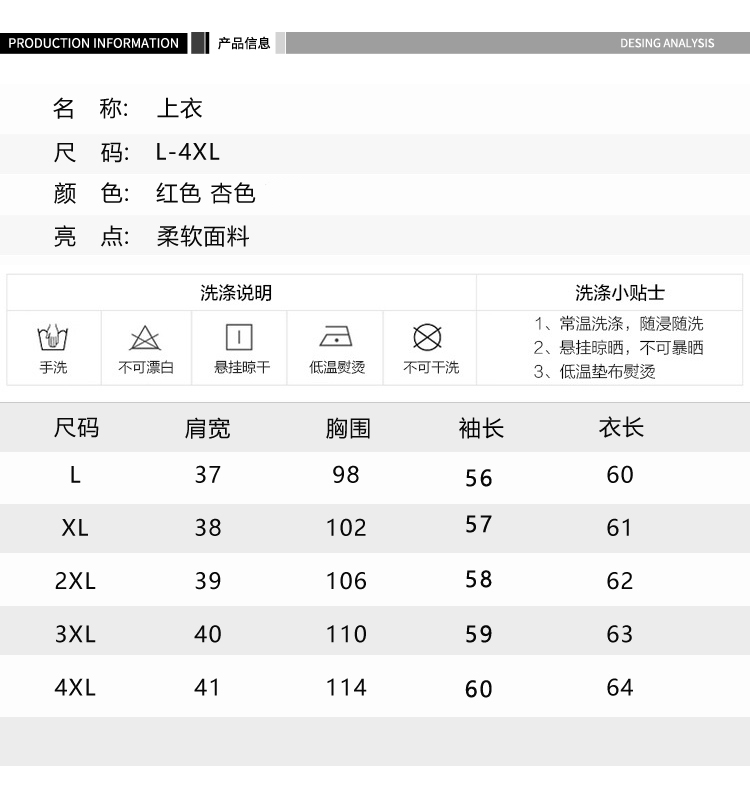
Task: Click the color value 红色 杏色
Action: [x=206, y=193]
